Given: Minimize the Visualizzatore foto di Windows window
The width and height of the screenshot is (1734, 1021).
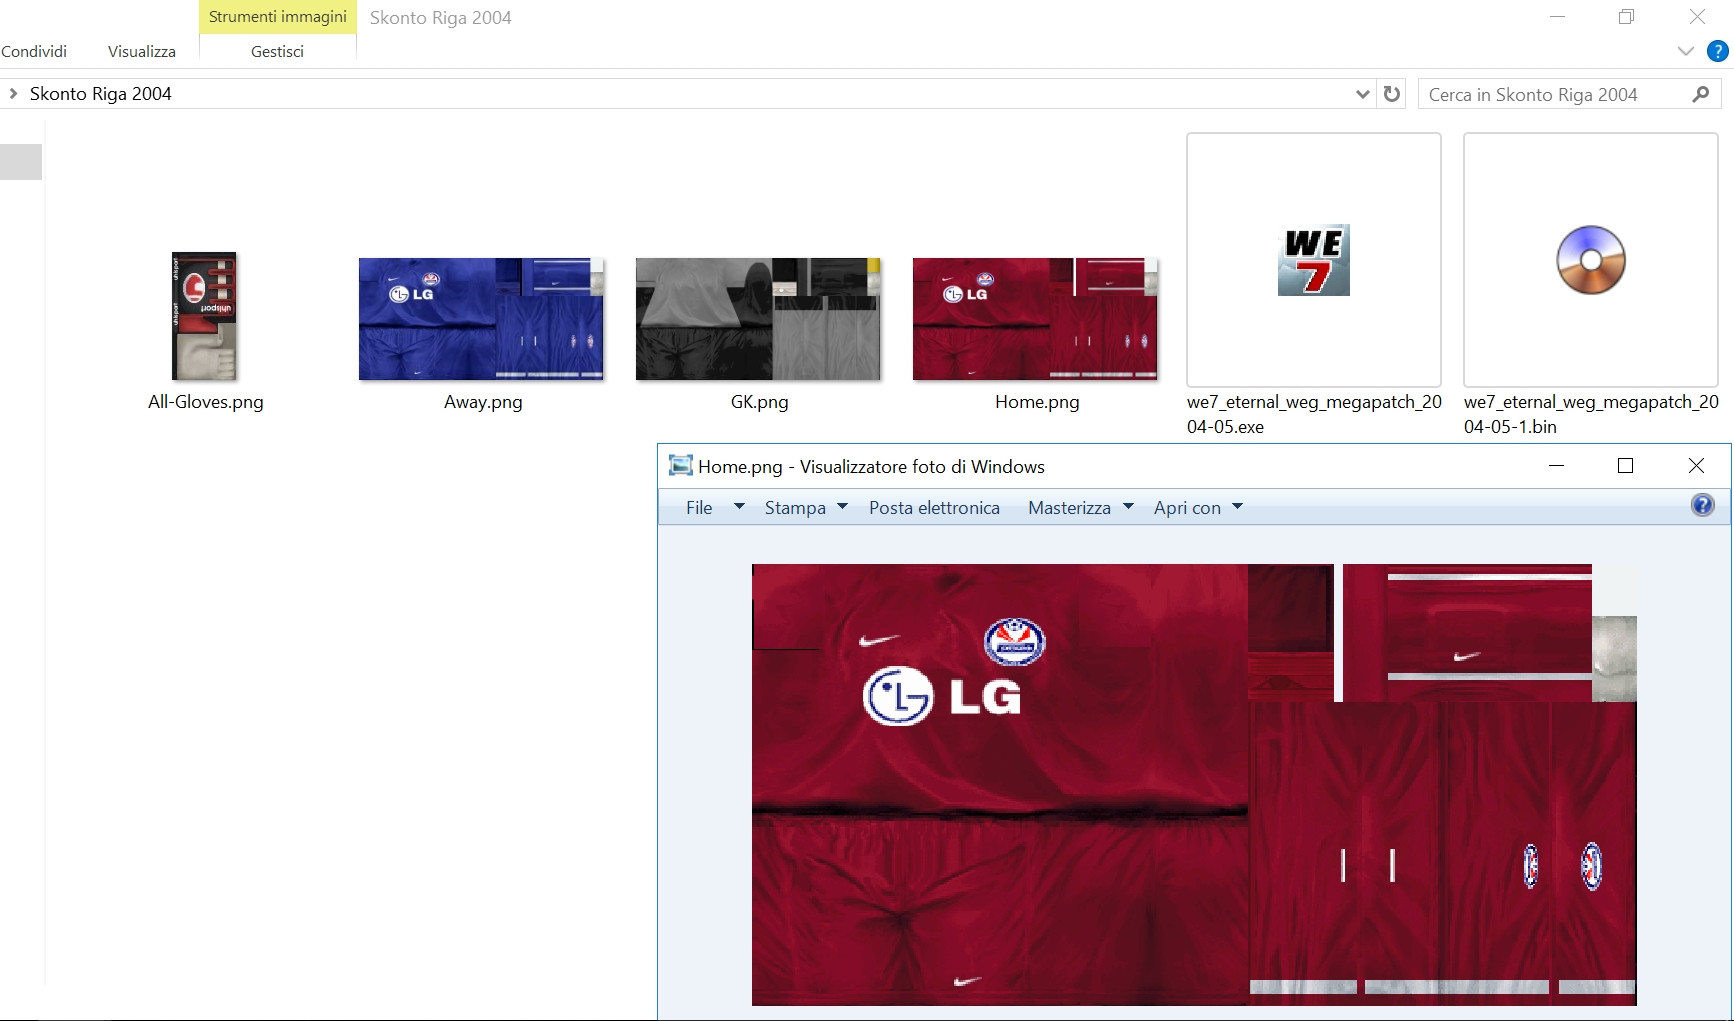Looking at the screenshot, I should 1556,466.
